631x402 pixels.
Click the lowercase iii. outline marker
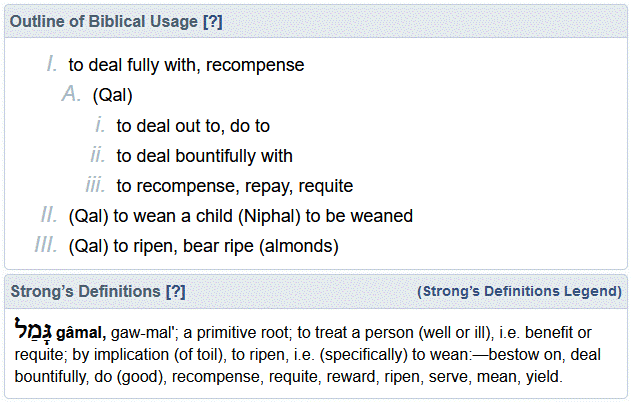[96, 186]
